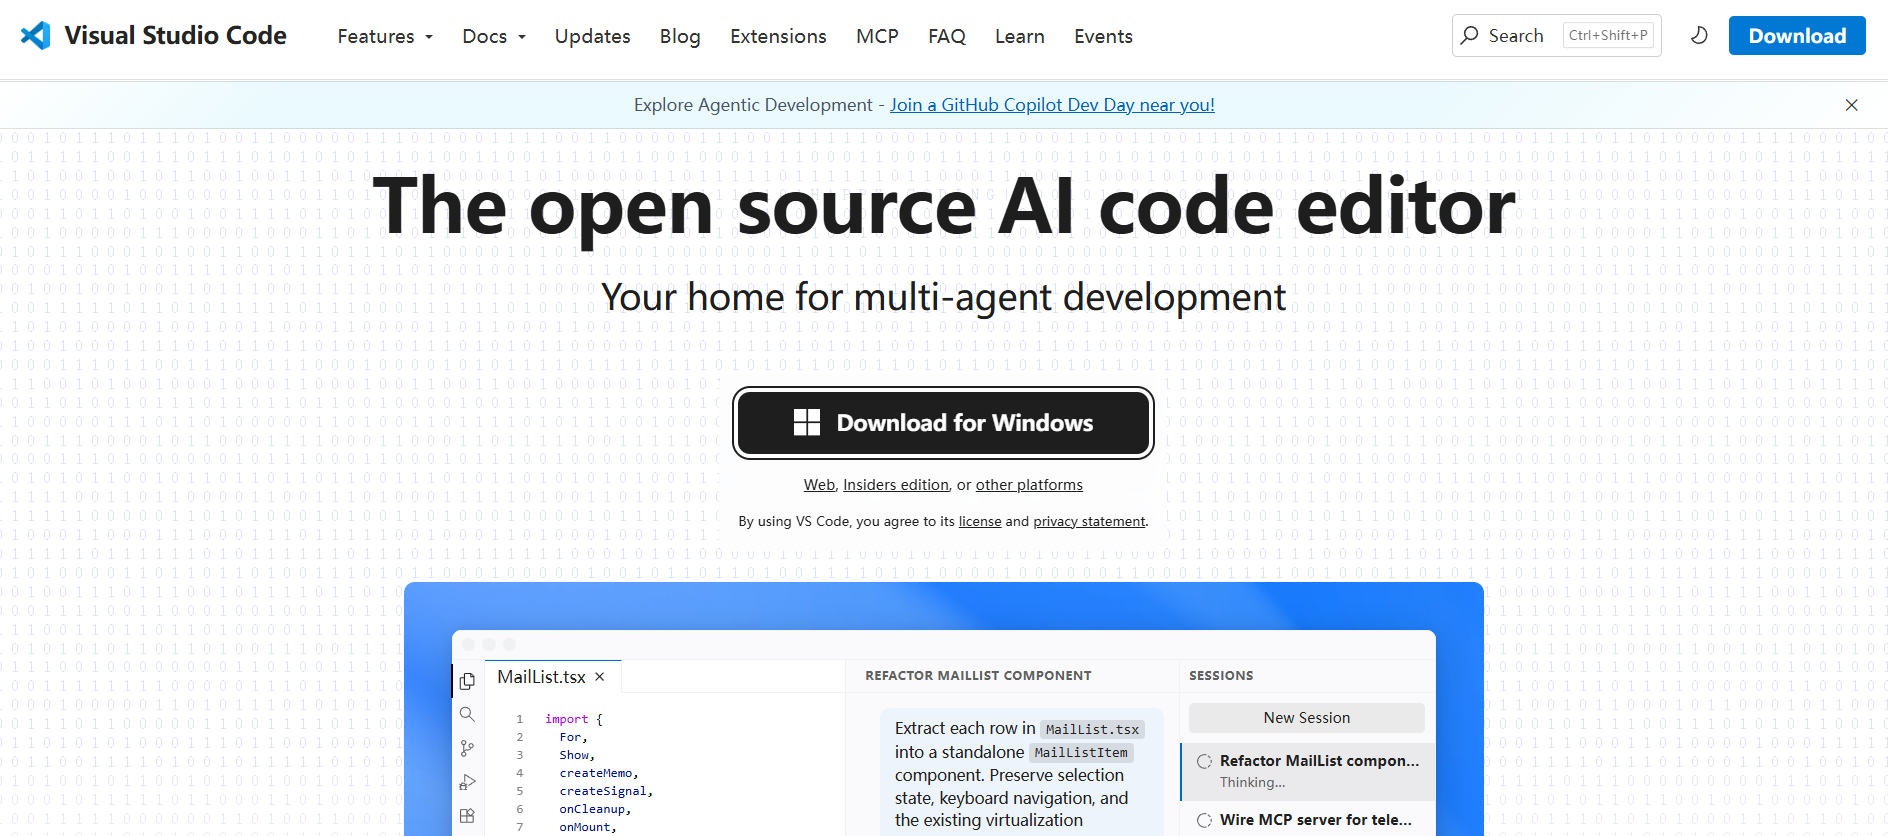Click the MailList.tsx code chip in the chat

coord(1092,730)
